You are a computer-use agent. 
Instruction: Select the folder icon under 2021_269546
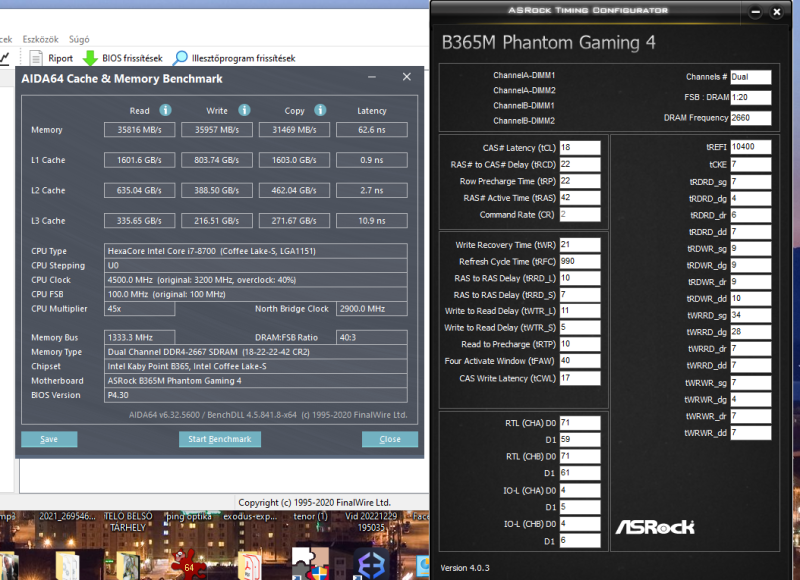tap(66, 566)
